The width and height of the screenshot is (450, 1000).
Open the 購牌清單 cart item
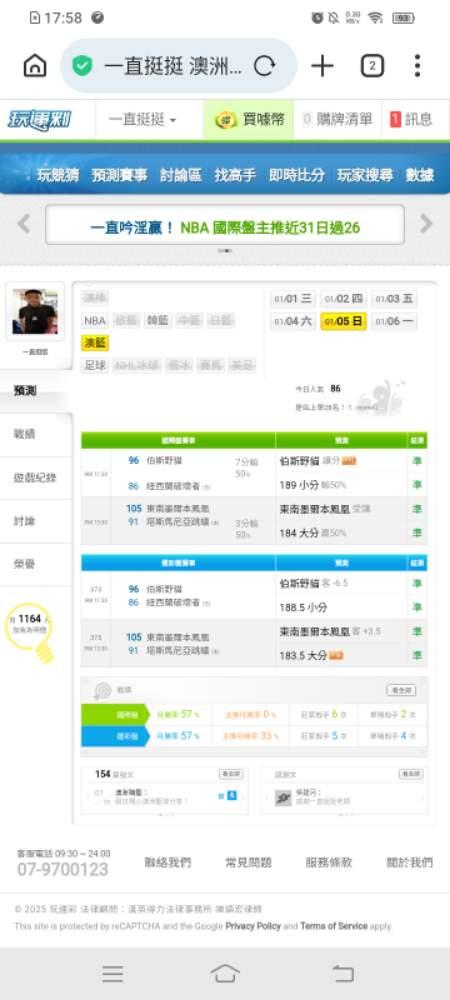point(337,119)
